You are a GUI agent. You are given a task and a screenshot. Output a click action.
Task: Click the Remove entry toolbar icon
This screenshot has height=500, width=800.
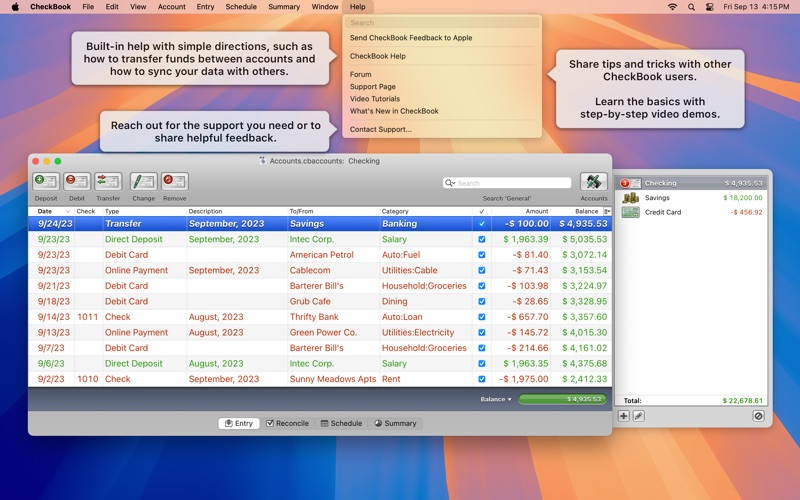click(174, 182)
